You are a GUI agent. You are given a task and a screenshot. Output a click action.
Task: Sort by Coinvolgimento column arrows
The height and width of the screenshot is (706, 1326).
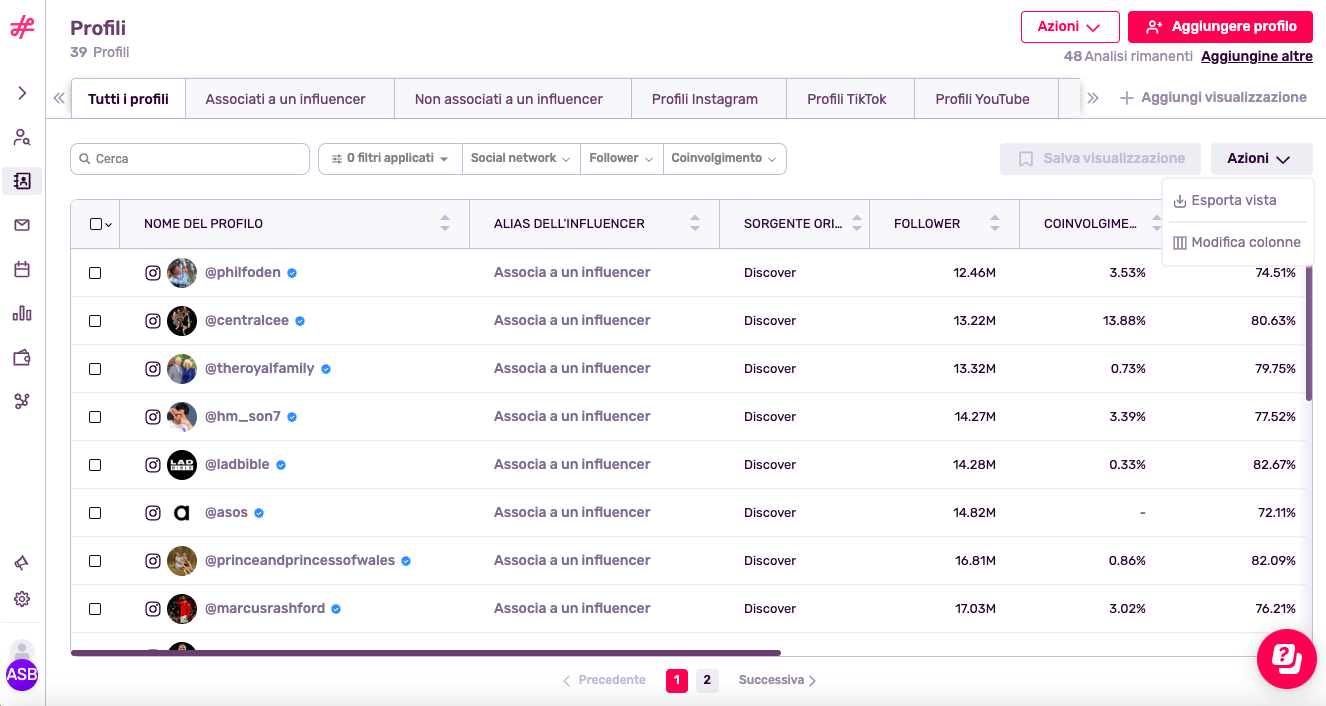pyautogui.click(x=1157, y=224)
